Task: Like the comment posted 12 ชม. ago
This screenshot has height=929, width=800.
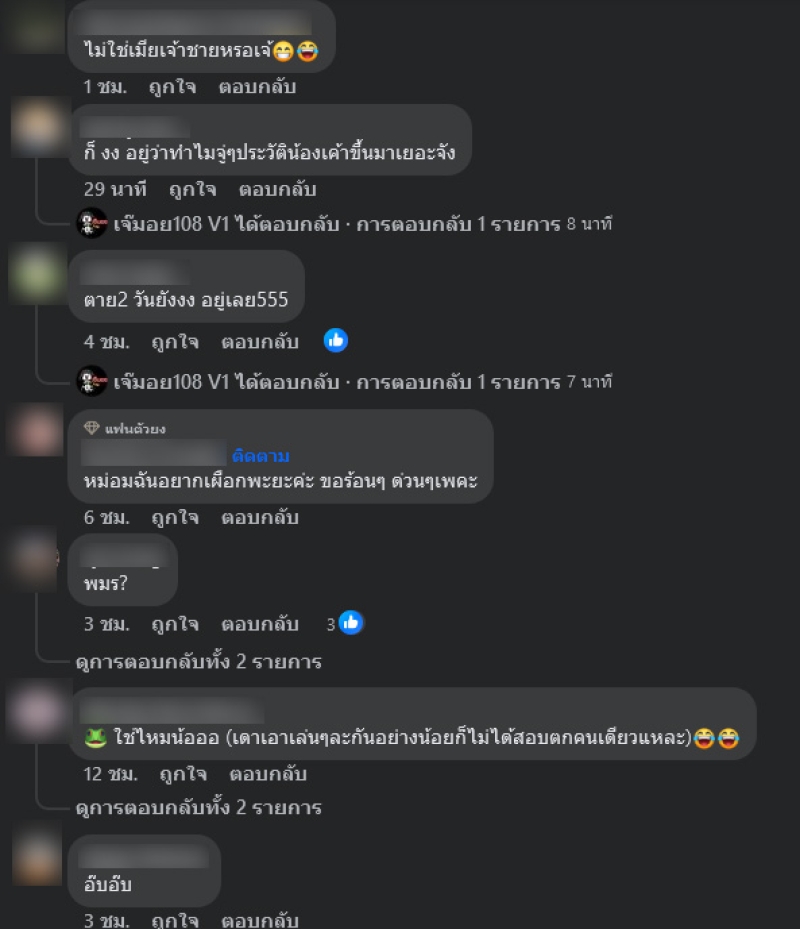Action: point(183,774)
